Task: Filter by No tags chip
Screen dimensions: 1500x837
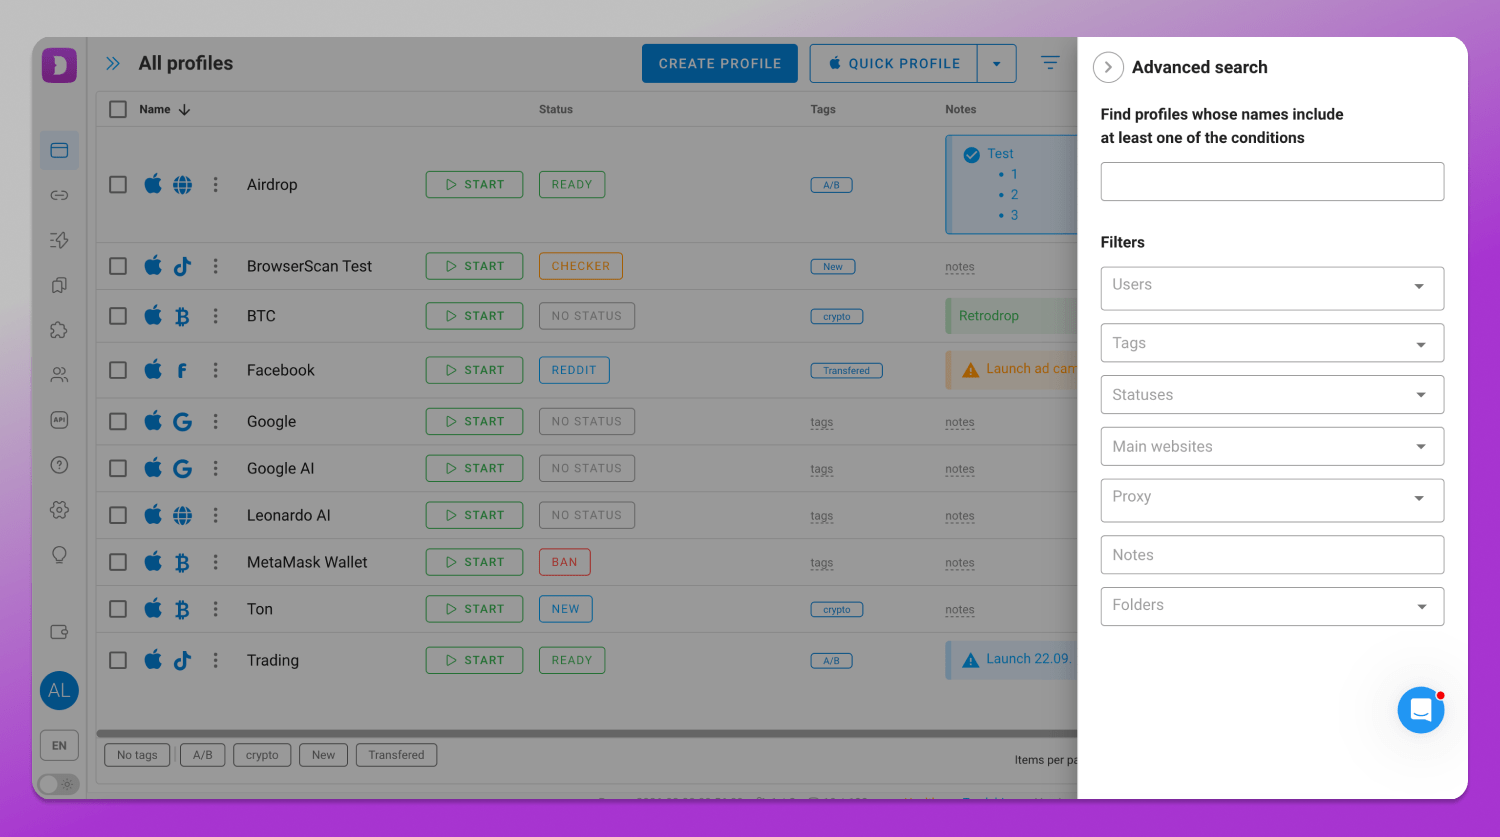Action: (x=137, y=755)
